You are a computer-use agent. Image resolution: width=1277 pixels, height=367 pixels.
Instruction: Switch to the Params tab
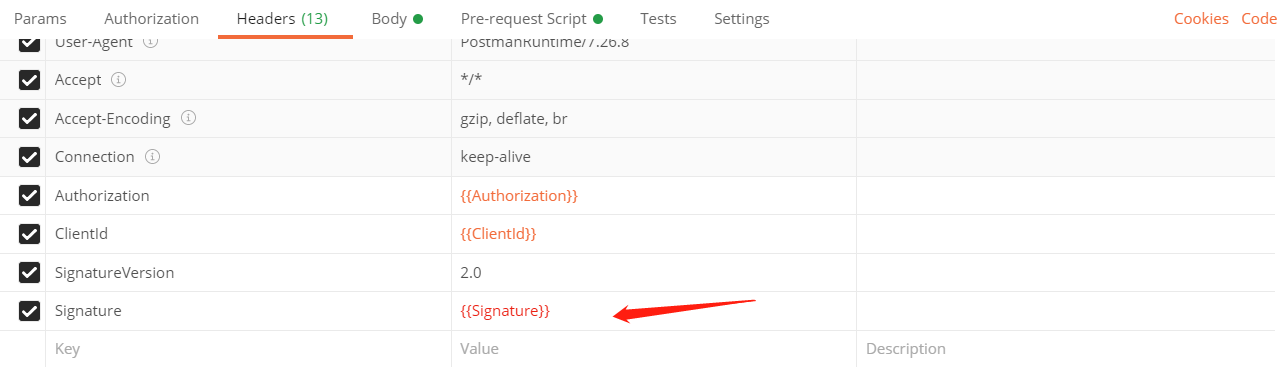point(40,19)
